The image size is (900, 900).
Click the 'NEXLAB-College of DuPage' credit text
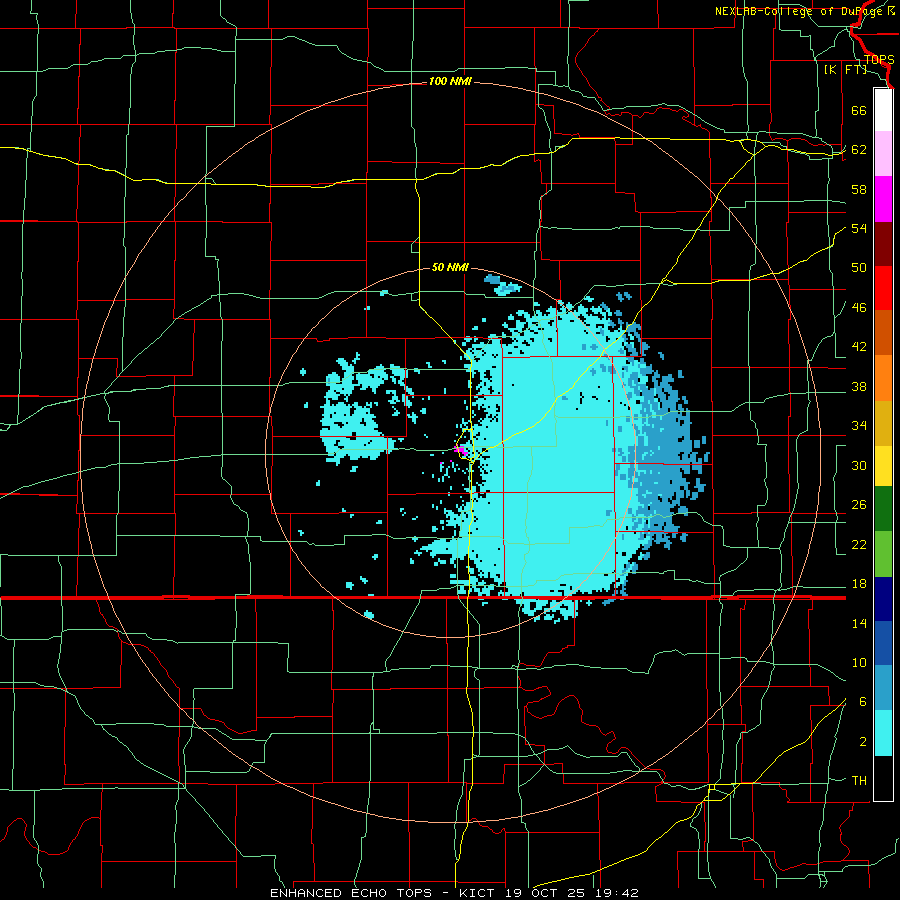800,11
